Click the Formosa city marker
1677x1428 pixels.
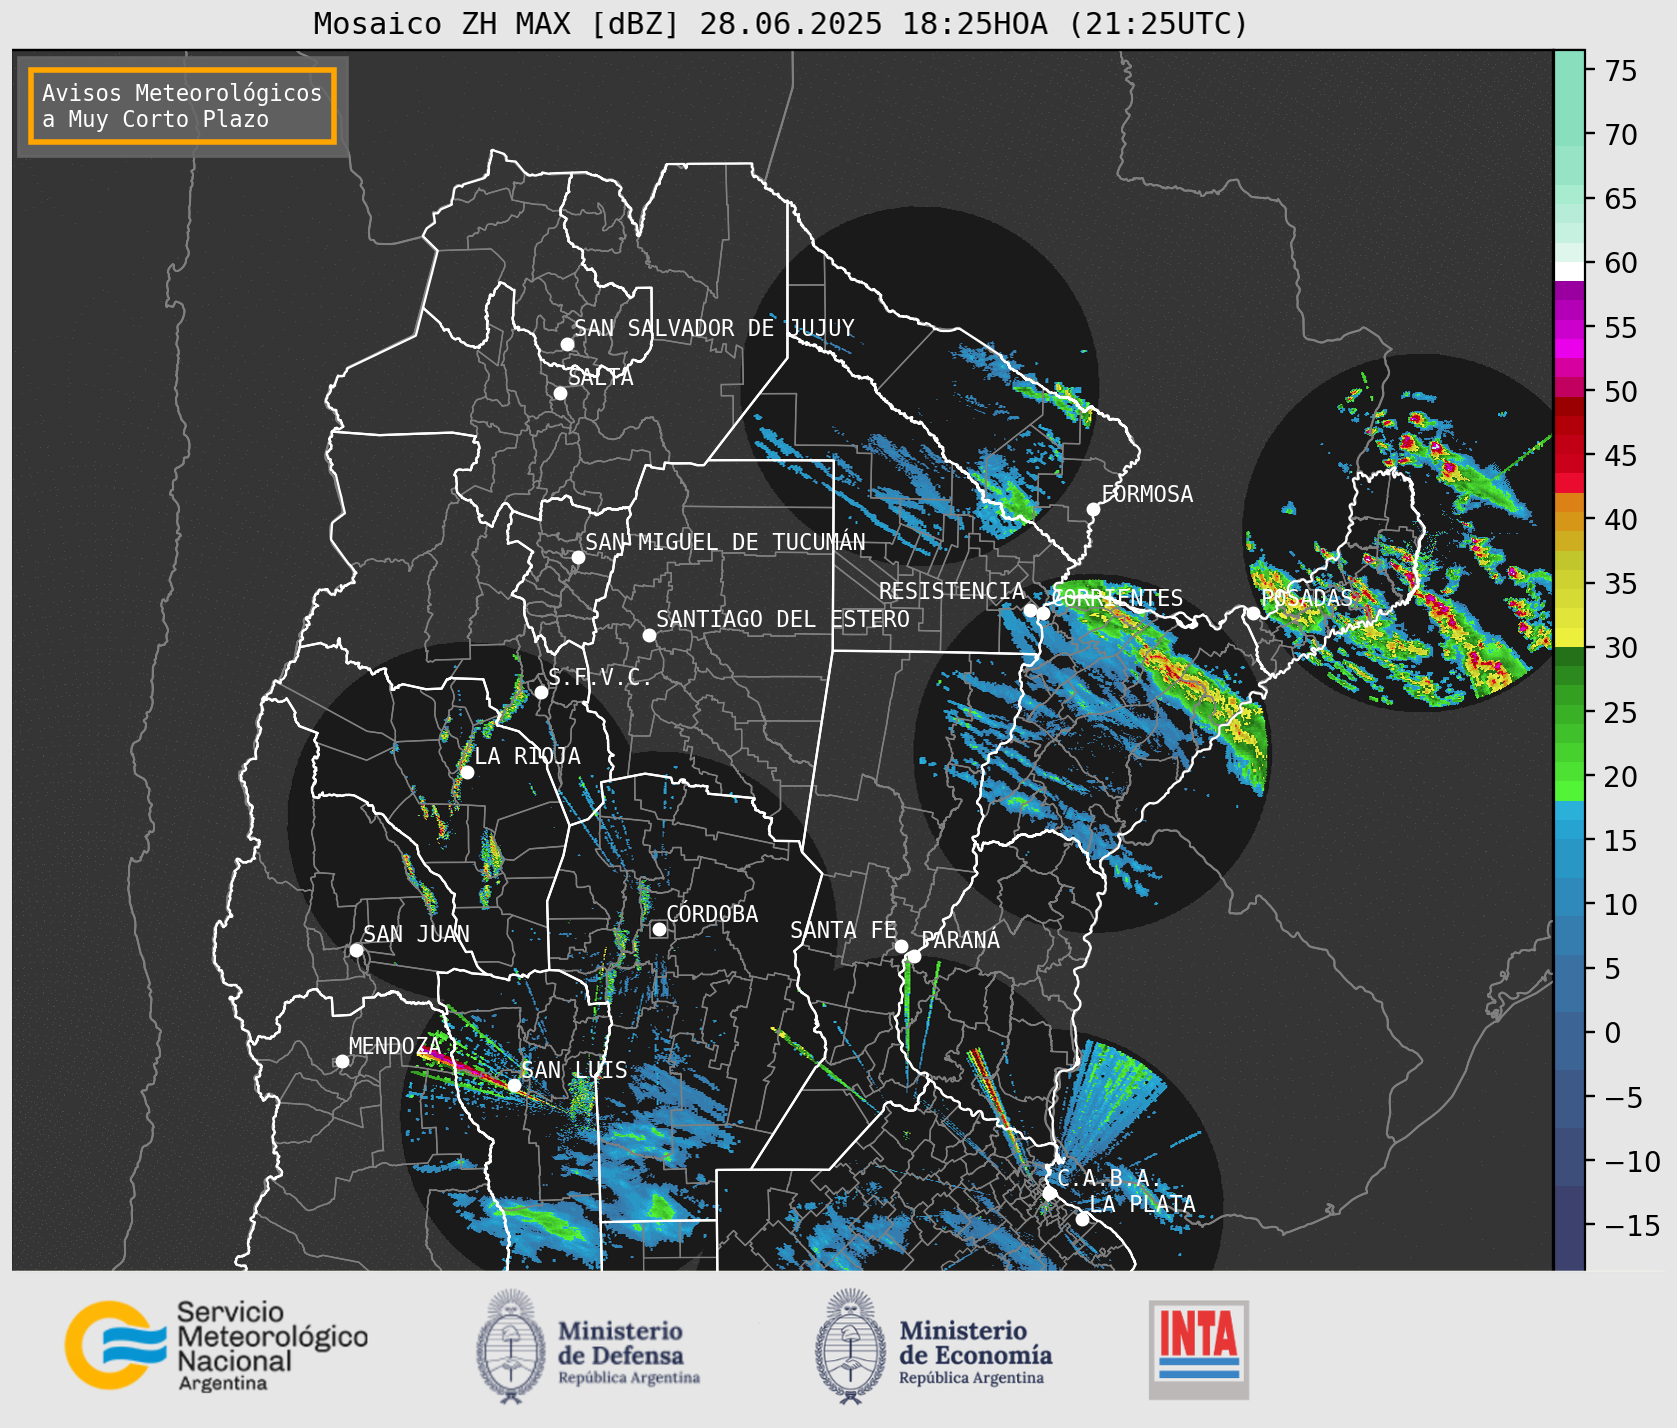coord(1094,509)
